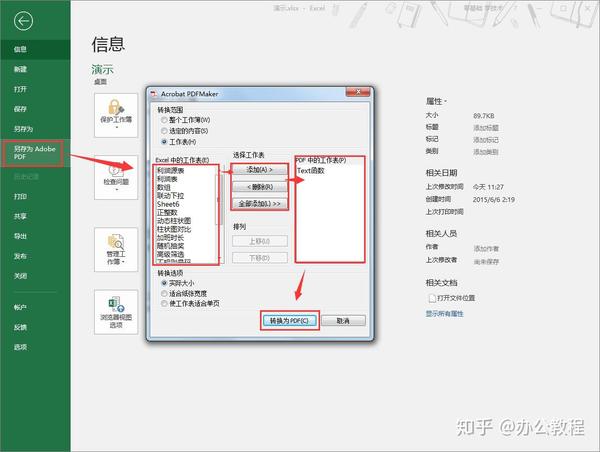Open the 保护工作簿 lock icon menu
Viewport: 600px width, 452px height.
tap(116, 115)
